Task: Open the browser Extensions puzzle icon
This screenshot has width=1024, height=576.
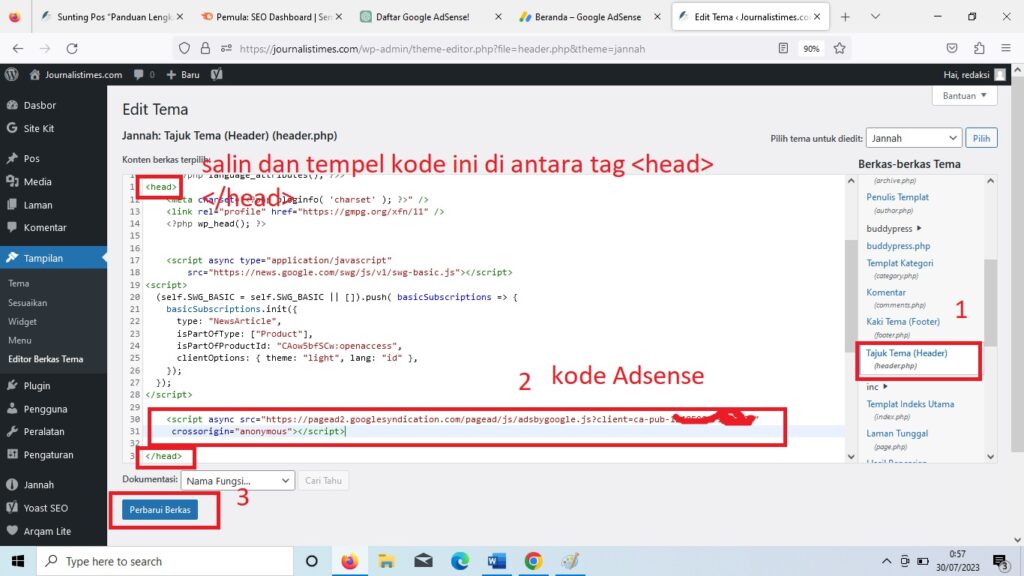Action: 979,48
